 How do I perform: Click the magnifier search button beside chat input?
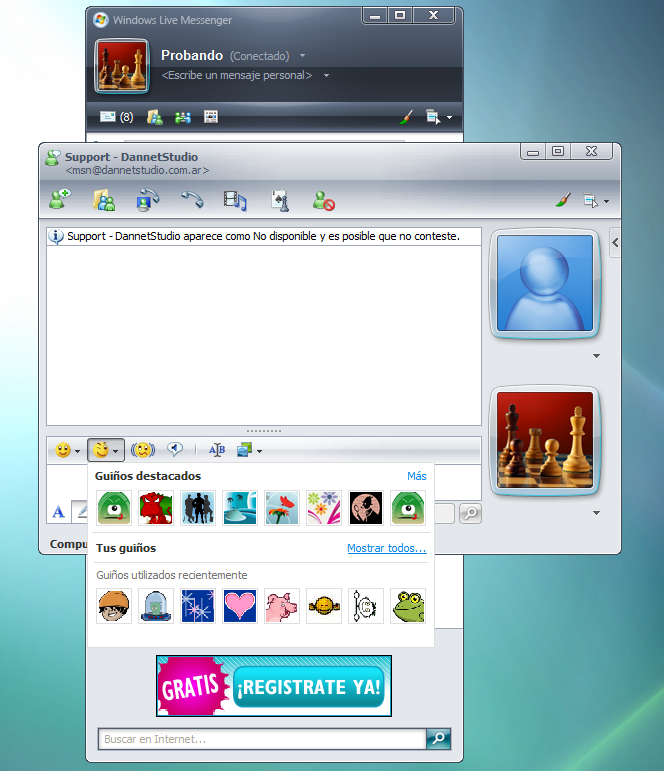click(x=470, y=513)
